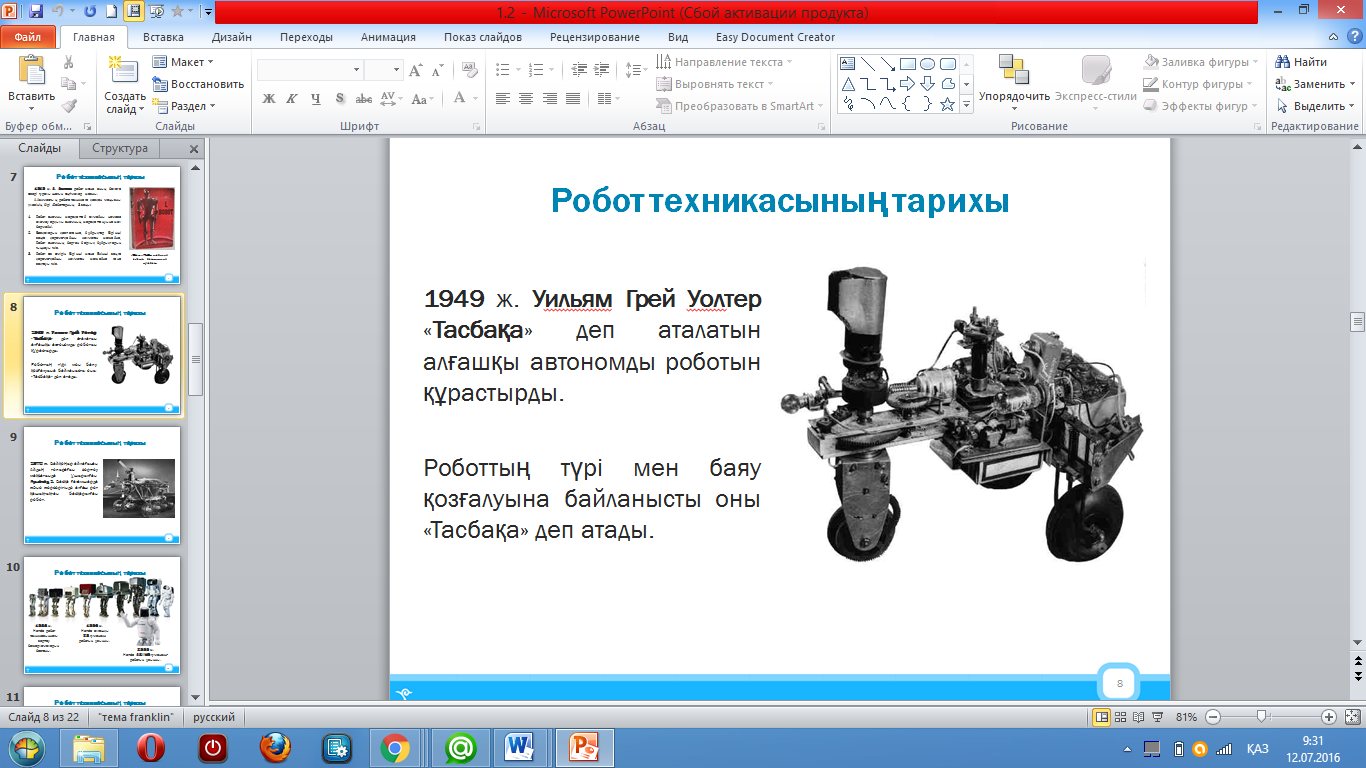Open the Layout (Макет) dropdown
1366x768 pixels.
pyautogui.click(x=184, y=62)
